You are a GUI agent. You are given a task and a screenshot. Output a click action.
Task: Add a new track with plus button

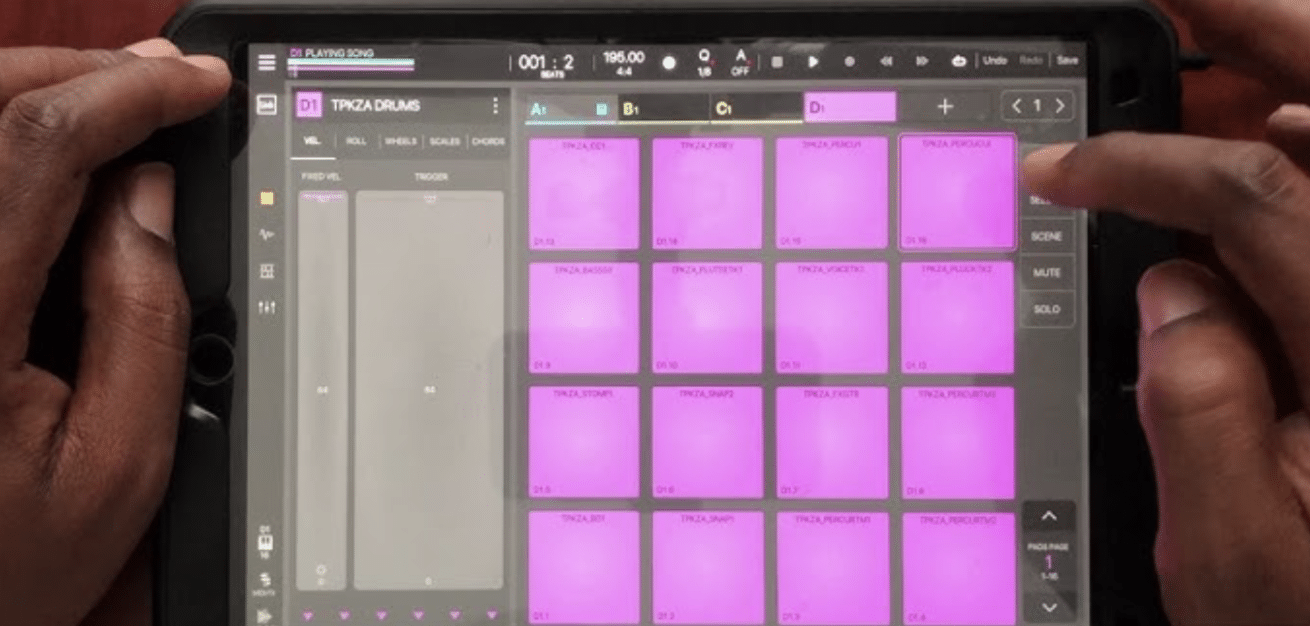point(945,107)
